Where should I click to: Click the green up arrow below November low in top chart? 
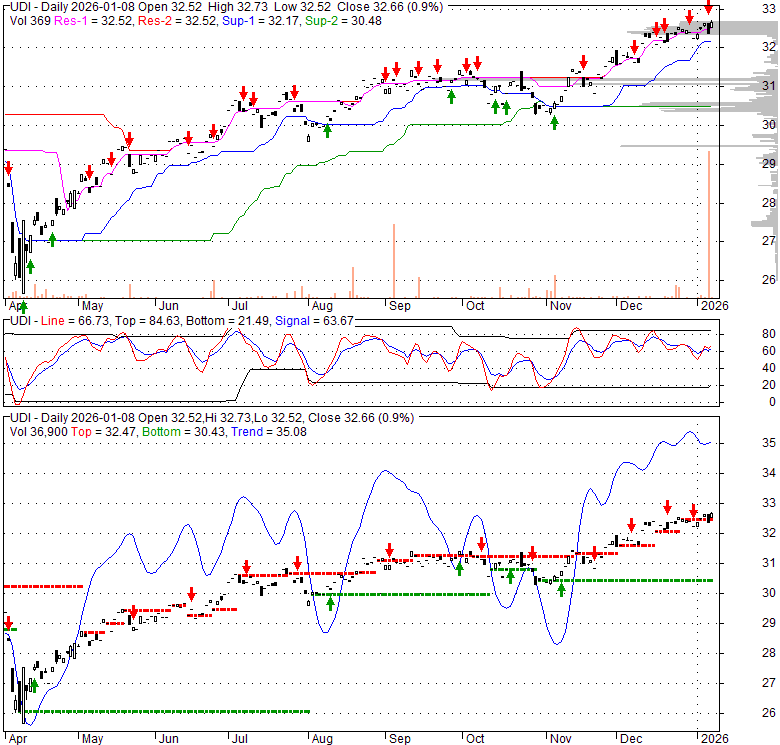(554, 121)
